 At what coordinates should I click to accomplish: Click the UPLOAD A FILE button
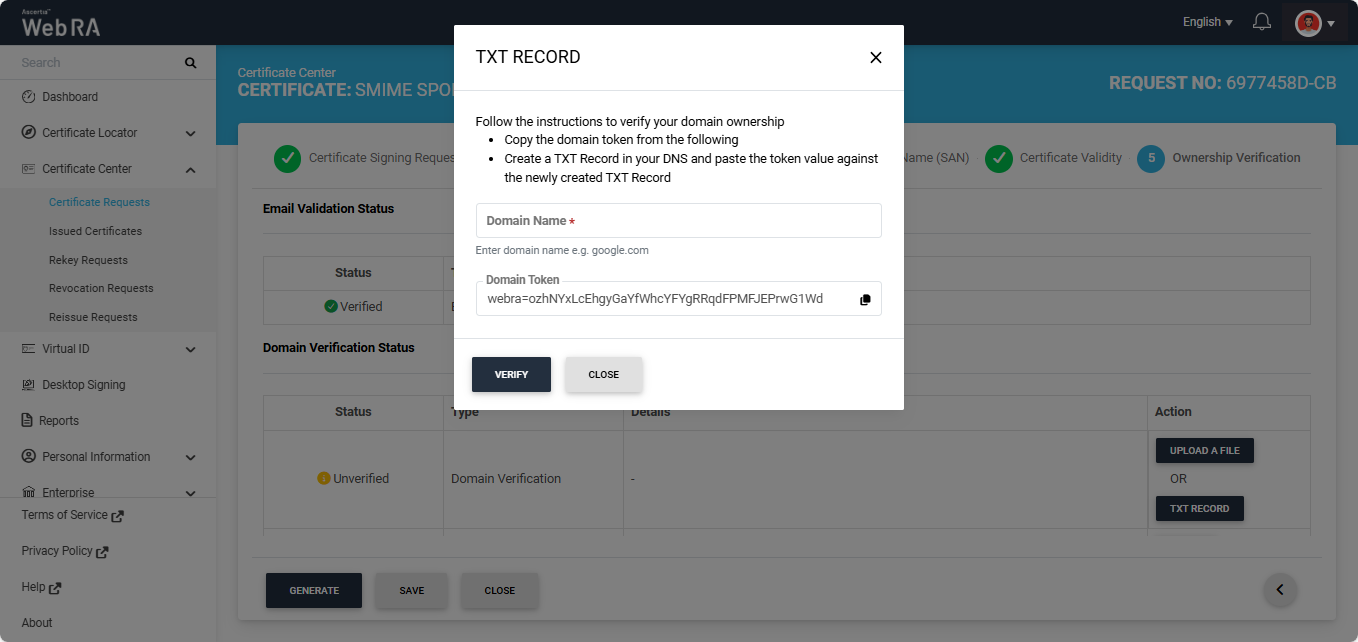pos(1204,451)
